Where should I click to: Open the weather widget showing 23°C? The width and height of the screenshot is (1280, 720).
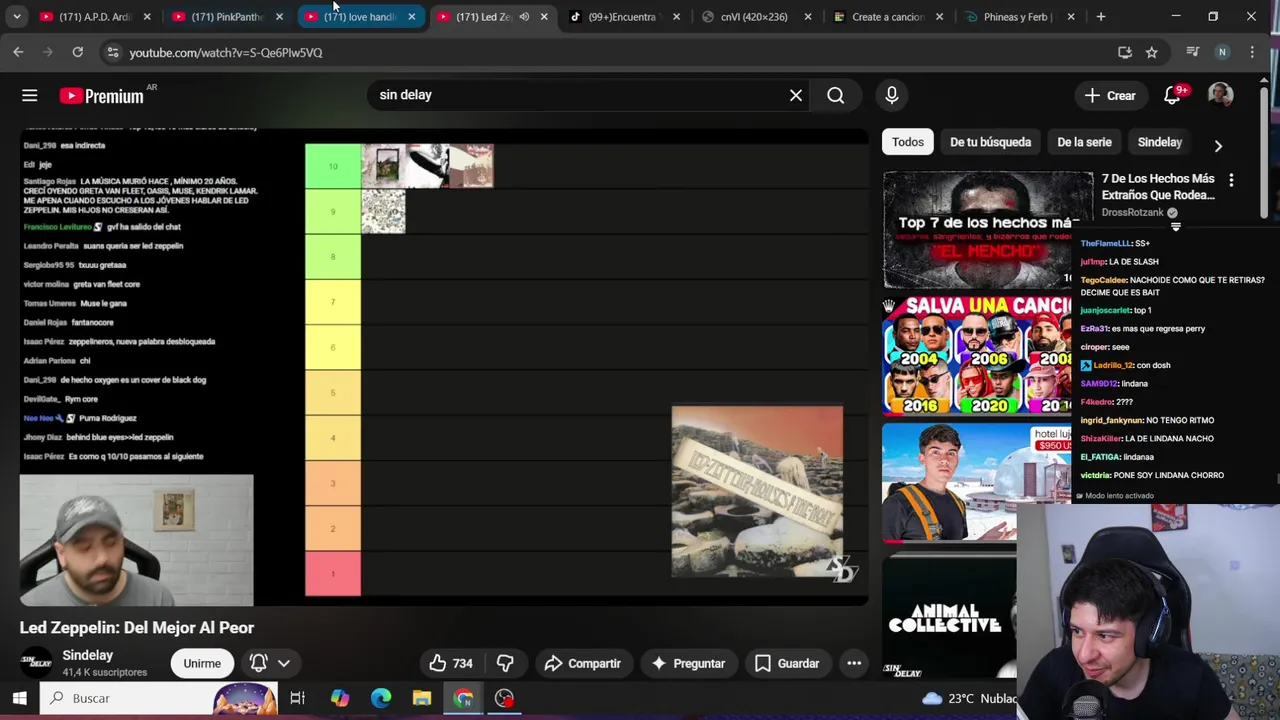[x=968, y=698]
